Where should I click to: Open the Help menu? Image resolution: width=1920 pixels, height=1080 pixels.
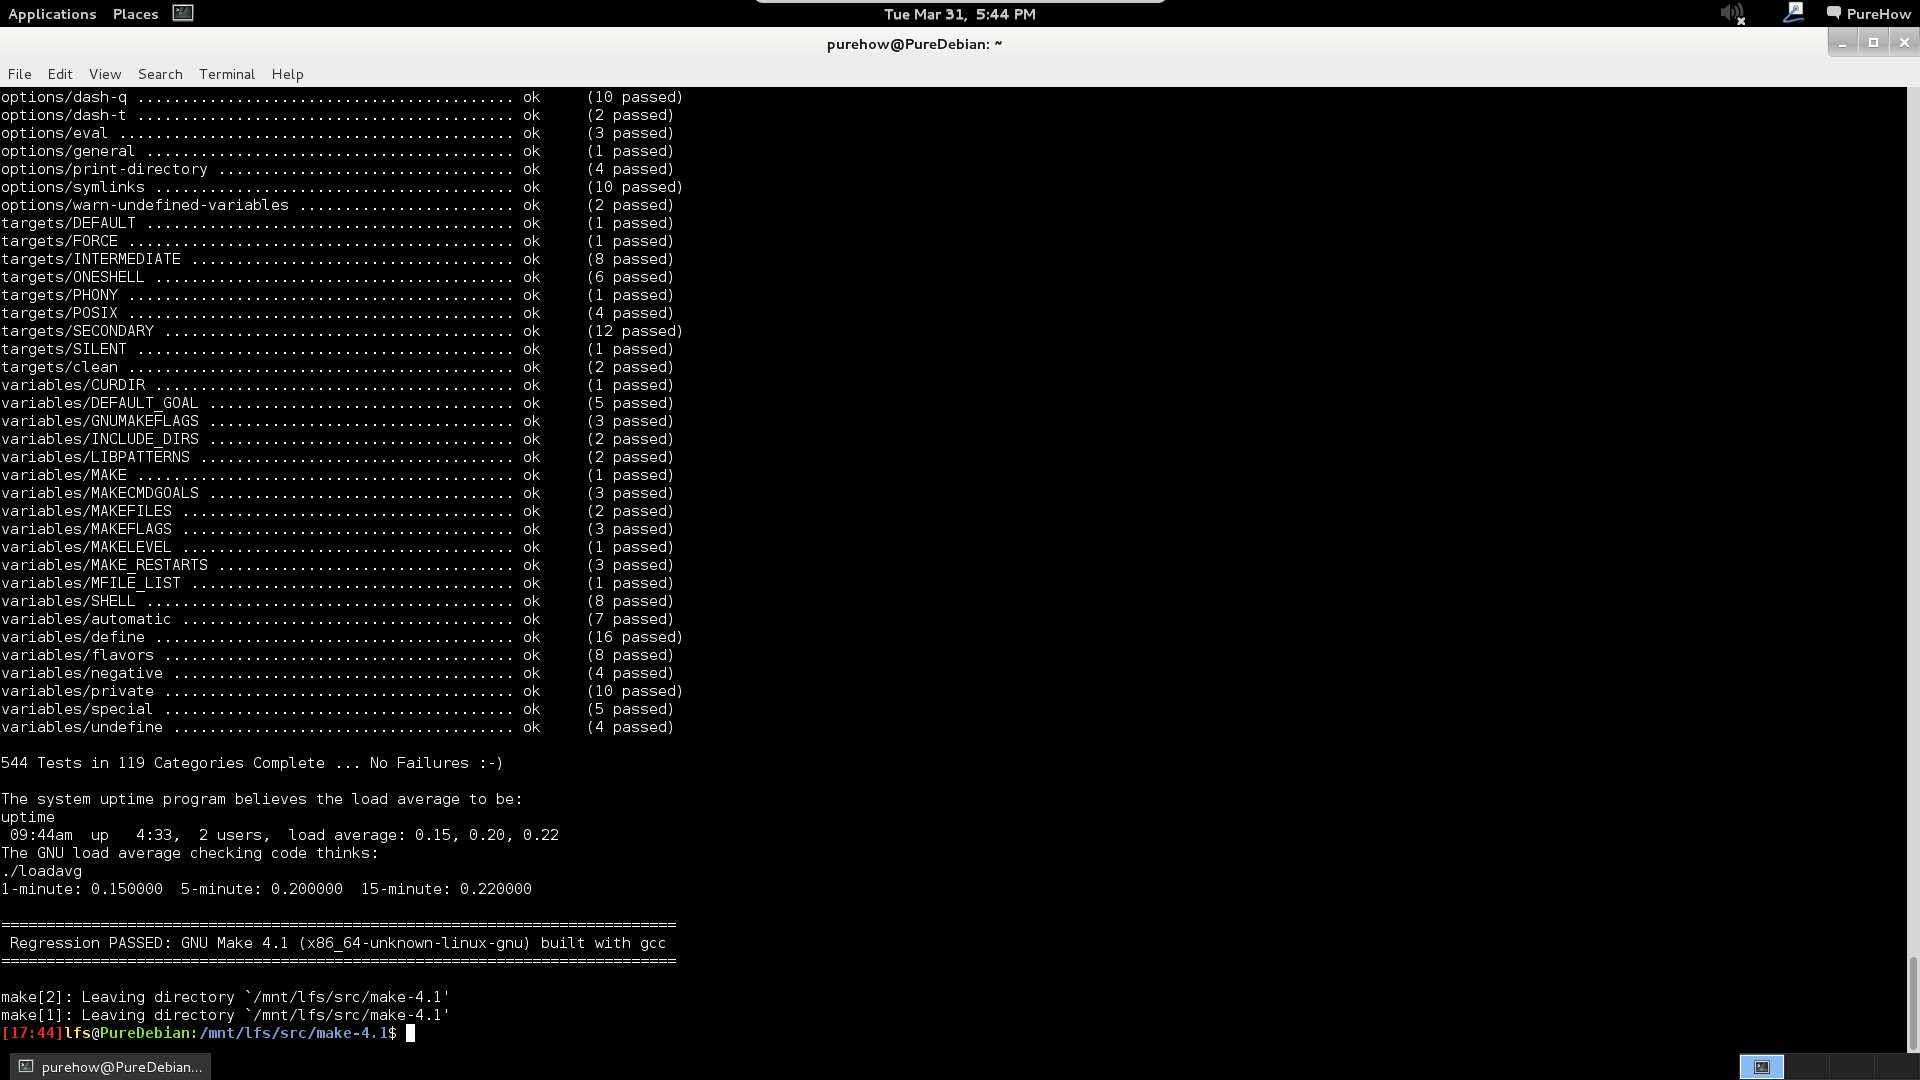[287, 74]
